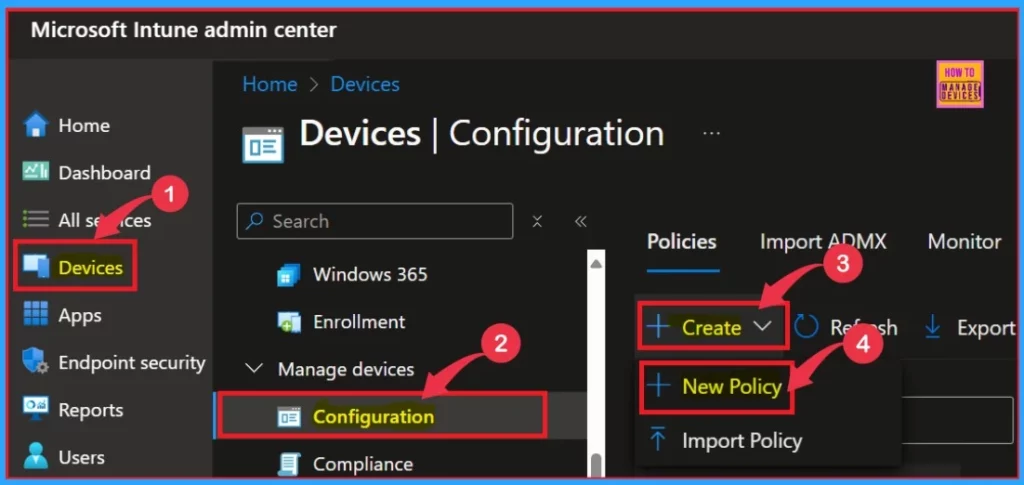Click the Export download arrow icon
This screenshot has height=485, width=1024.
coord(933,327)
